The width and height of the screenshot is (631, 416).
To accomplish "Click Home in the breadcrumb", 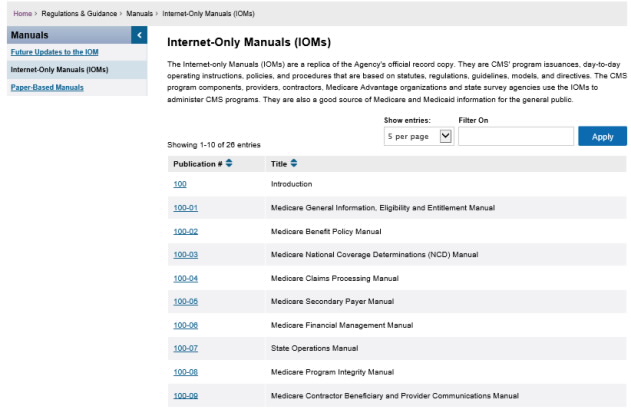I will point(22,12).
